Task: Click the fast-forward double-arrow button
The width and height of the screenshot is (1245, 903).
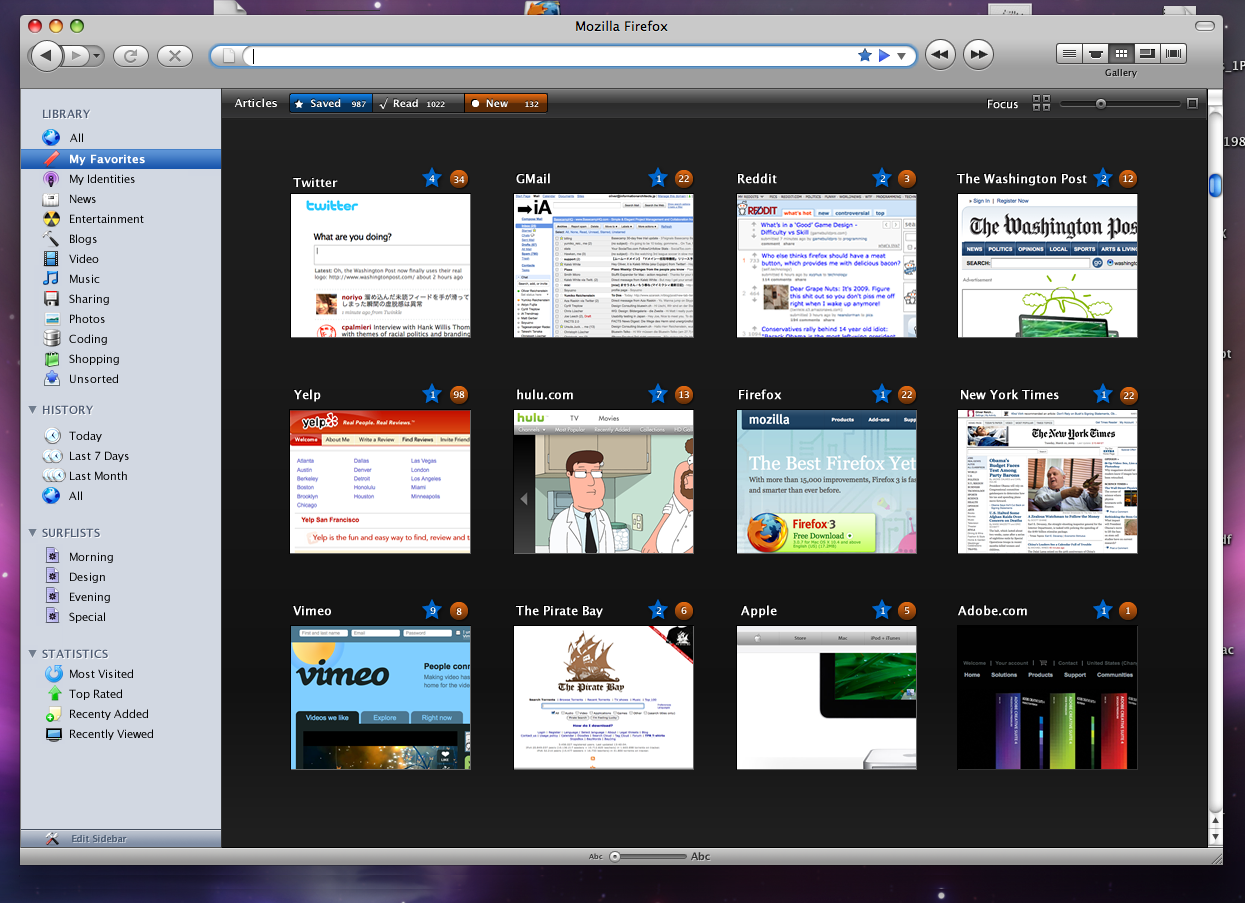Action: (978, 55)
